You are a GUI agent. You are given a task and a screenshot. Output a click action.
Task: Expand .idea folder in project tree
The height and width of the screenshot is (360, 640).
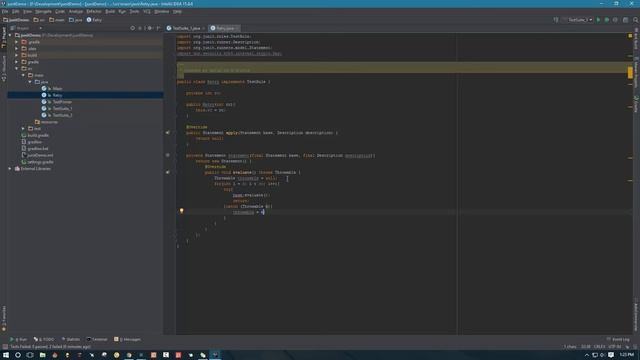pyautogui.click(x=17, y=49)
